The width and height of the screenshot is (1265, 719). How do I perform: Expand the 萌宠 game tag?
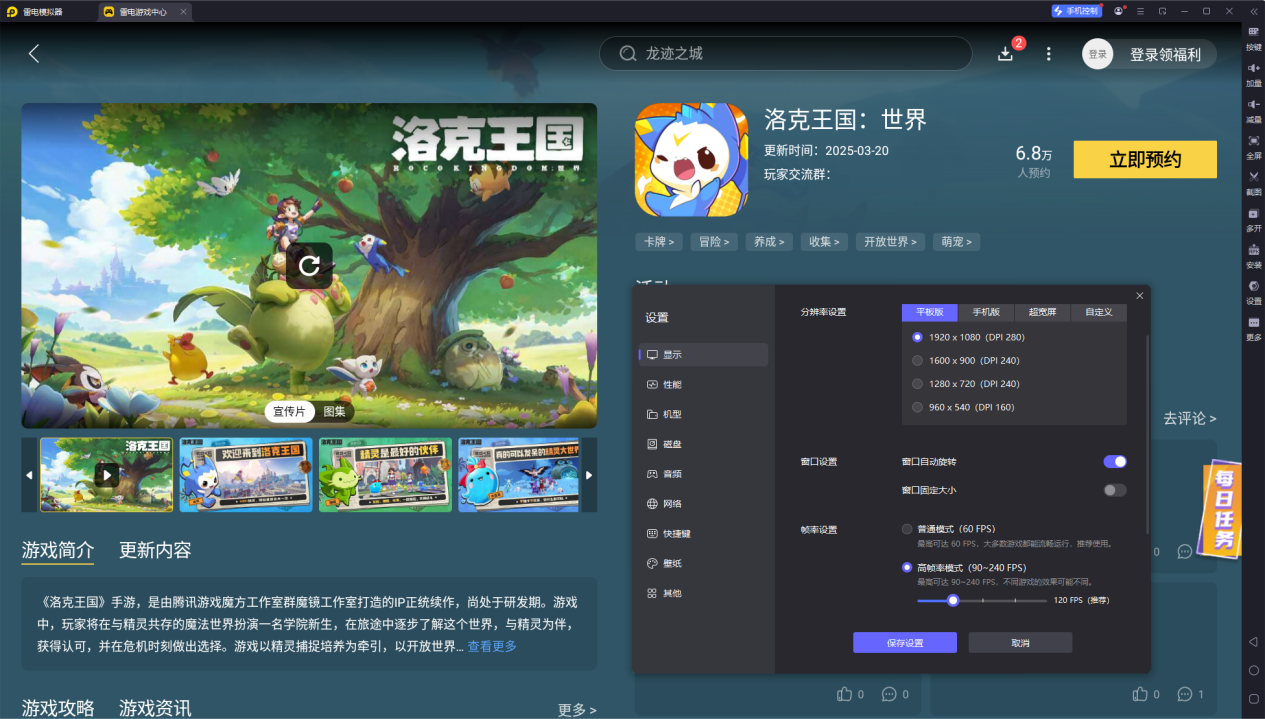[x=956, y=241]
